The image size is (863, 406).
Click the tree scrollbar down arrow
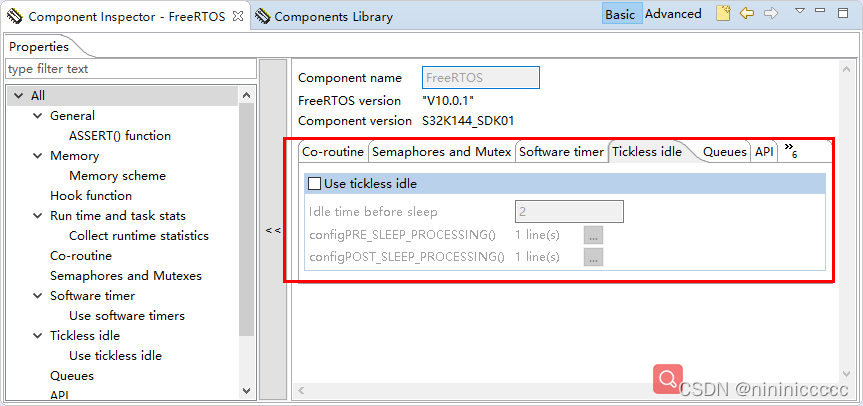247,391
